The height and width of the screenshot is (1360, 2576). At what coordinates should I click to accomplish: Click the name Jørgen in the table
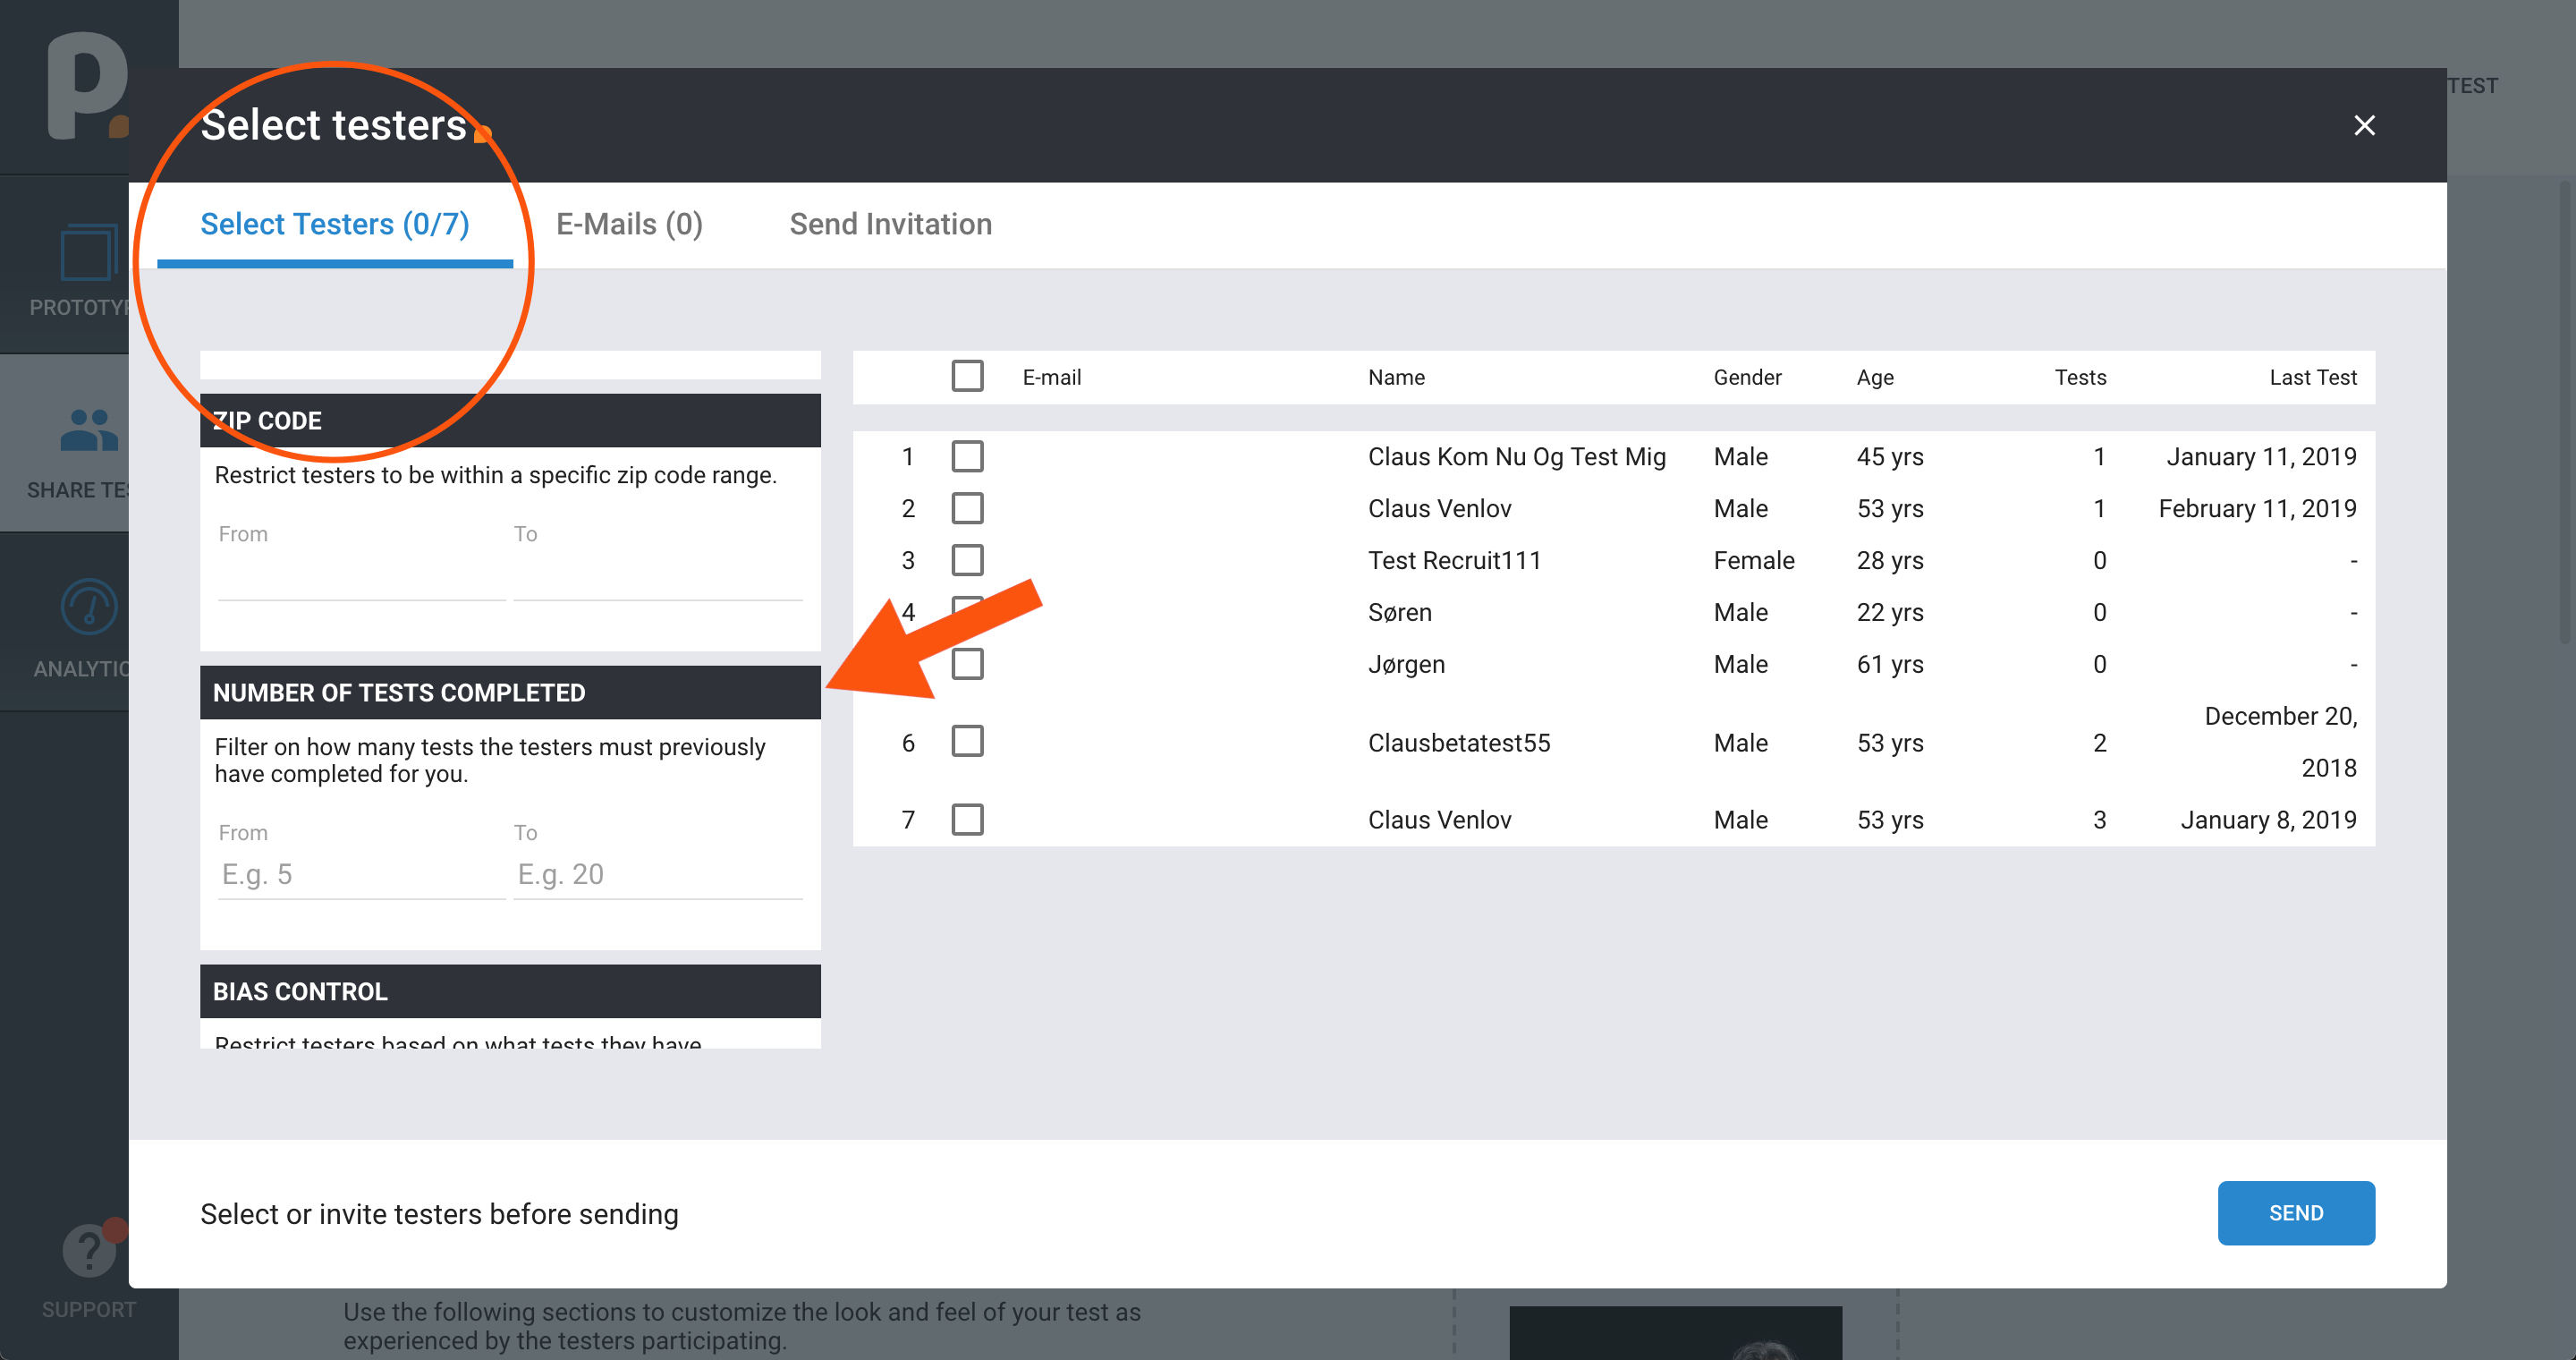pos(1406,665)
